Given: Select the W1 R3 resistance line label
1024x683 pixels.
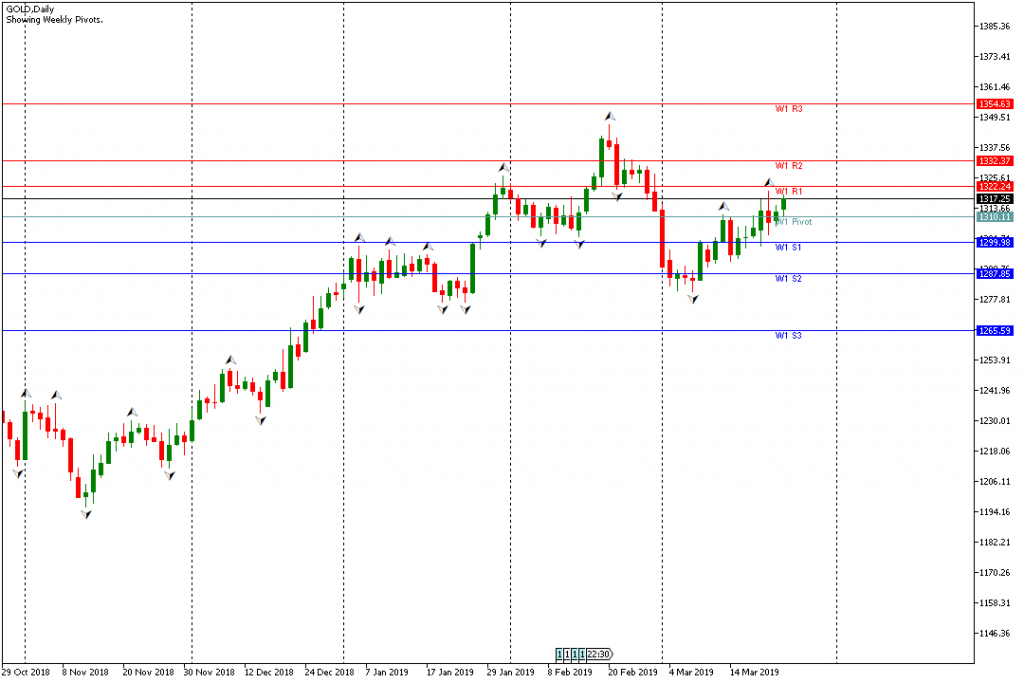Looking at the screenshot, I should pos(789,109).
